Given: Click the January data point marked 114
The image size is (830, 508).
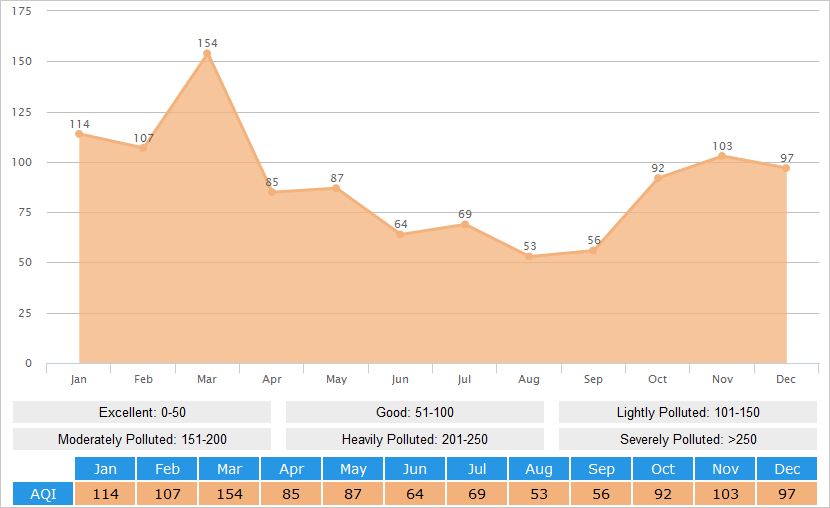Looking at the screenshot, I should point(79,134).
